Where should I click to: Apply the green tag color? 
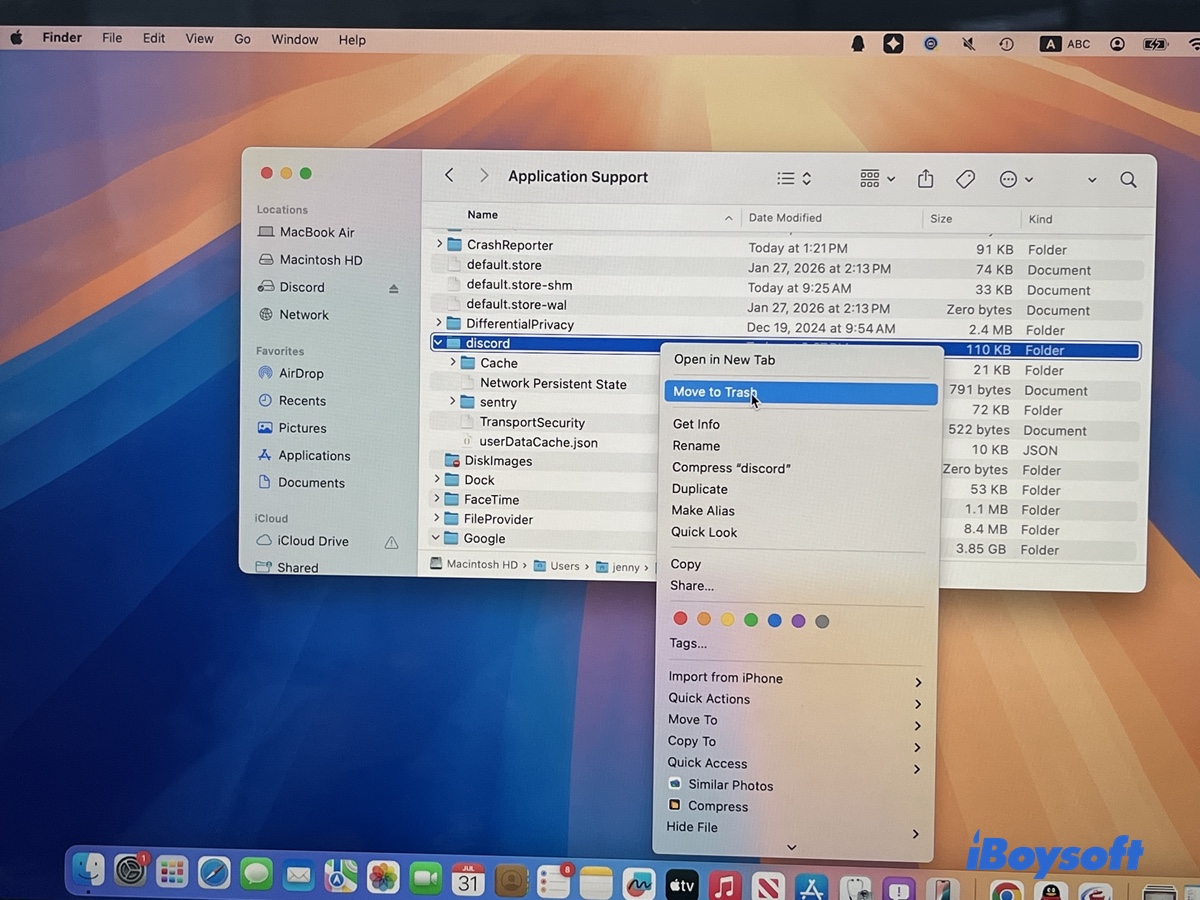[751, 620]
